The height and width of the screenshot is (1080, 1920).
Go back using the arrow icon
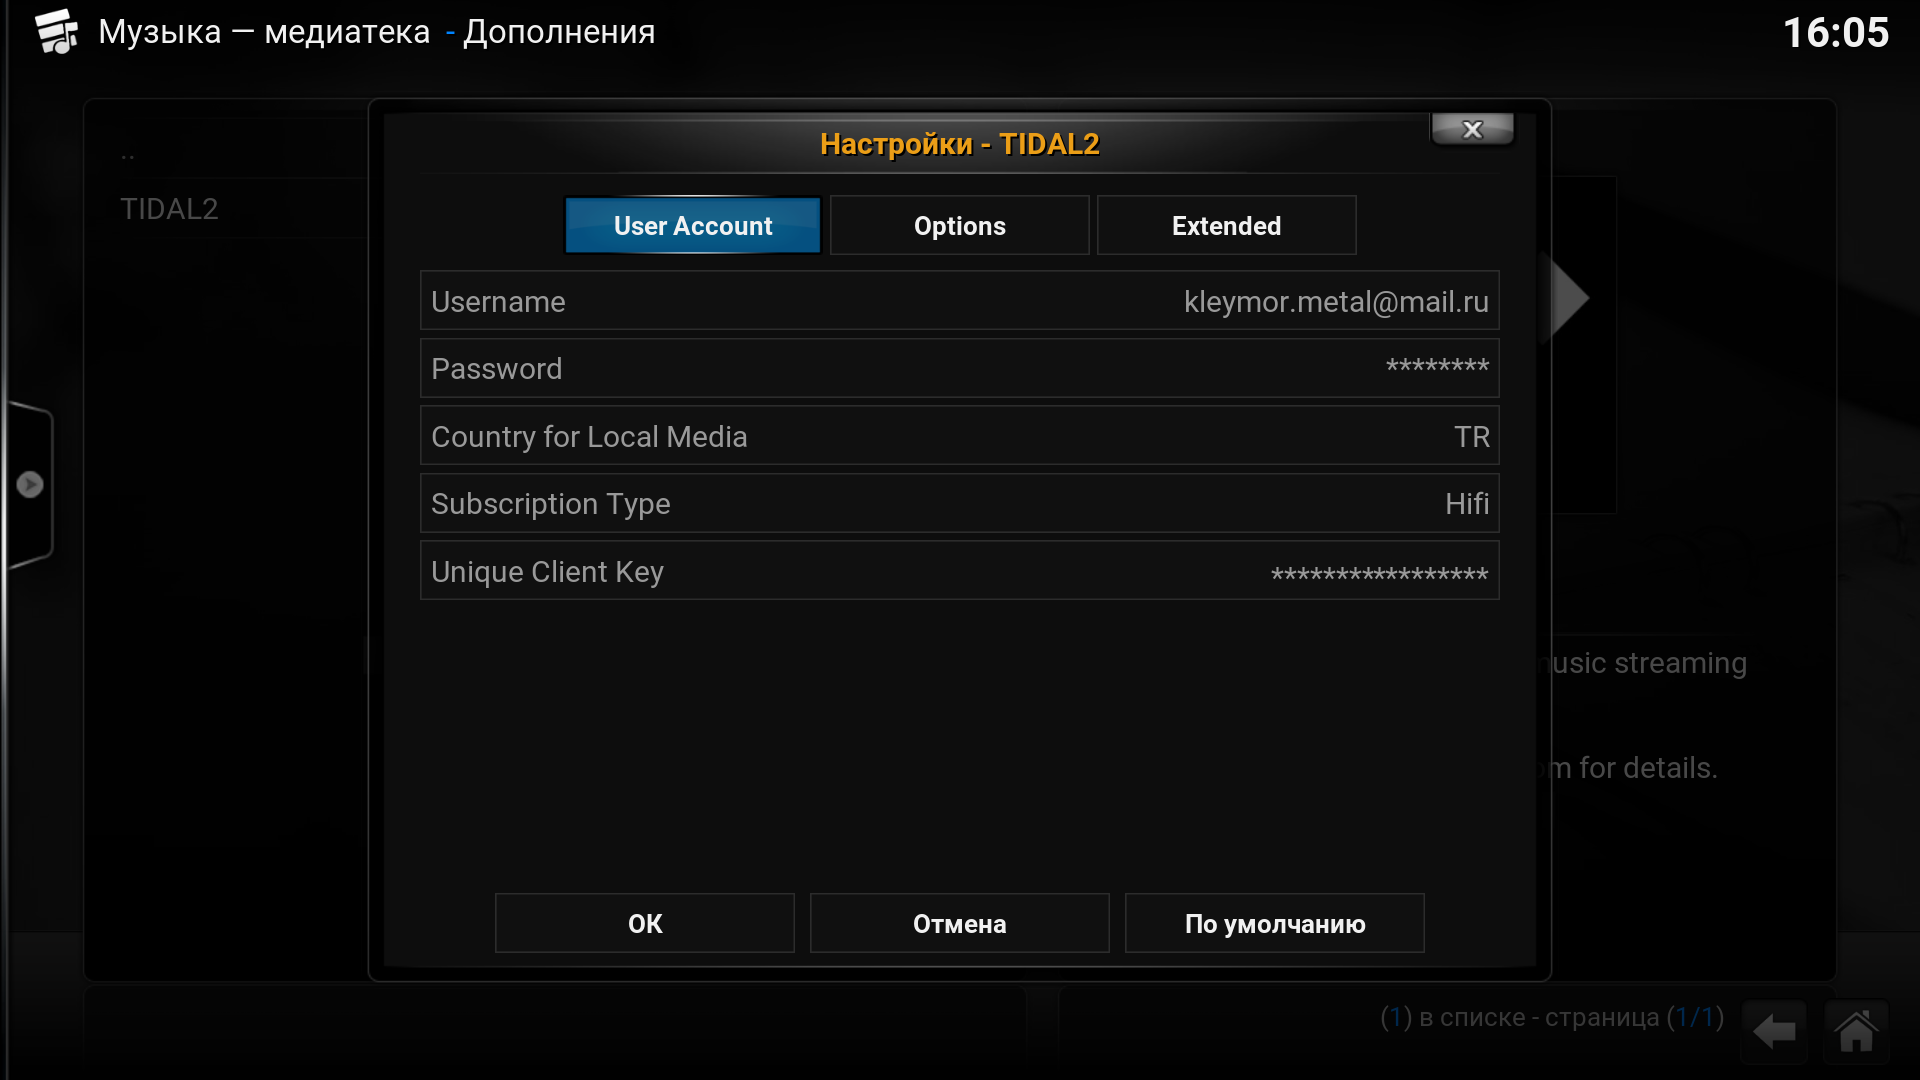click(1774, 1031)
